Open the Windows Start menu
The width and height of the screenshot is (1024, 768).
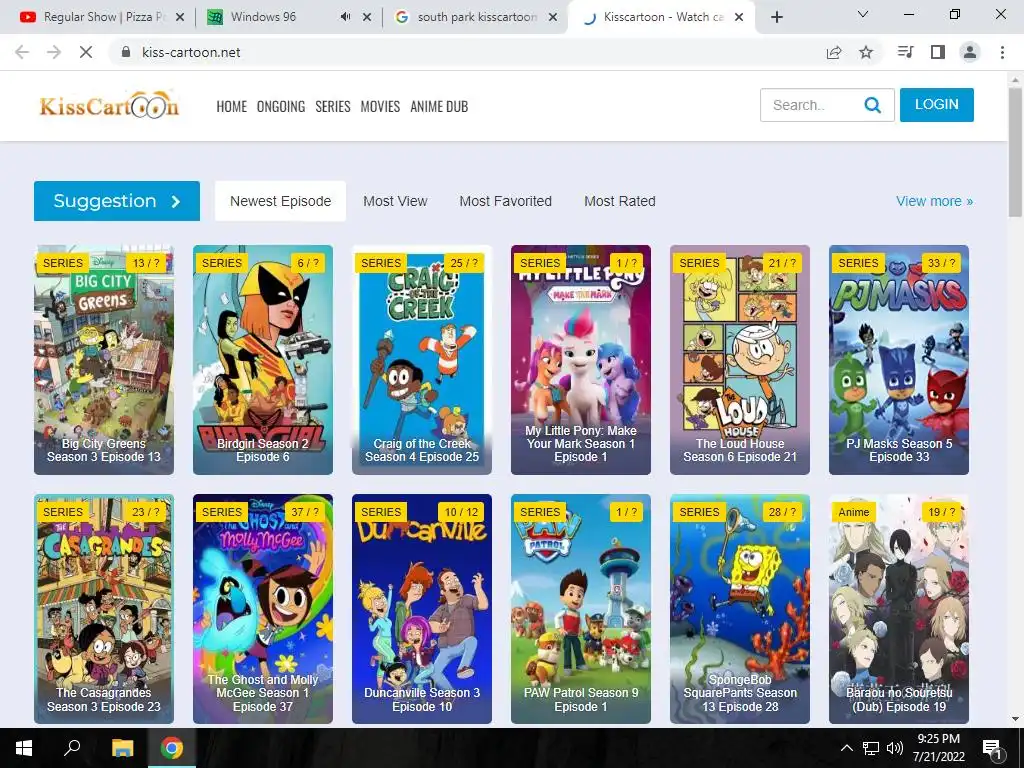tap(24, 748)
